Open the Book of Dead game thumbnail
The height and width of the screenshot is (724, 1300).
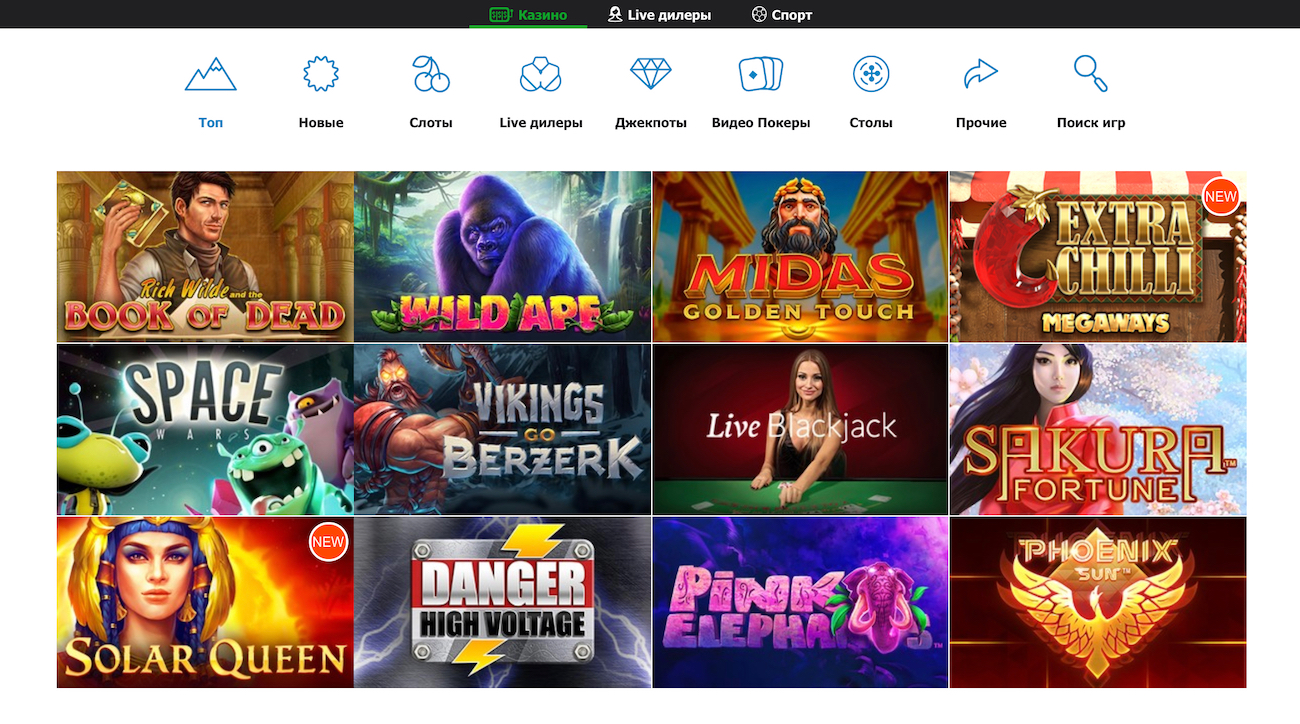point(205,257)
